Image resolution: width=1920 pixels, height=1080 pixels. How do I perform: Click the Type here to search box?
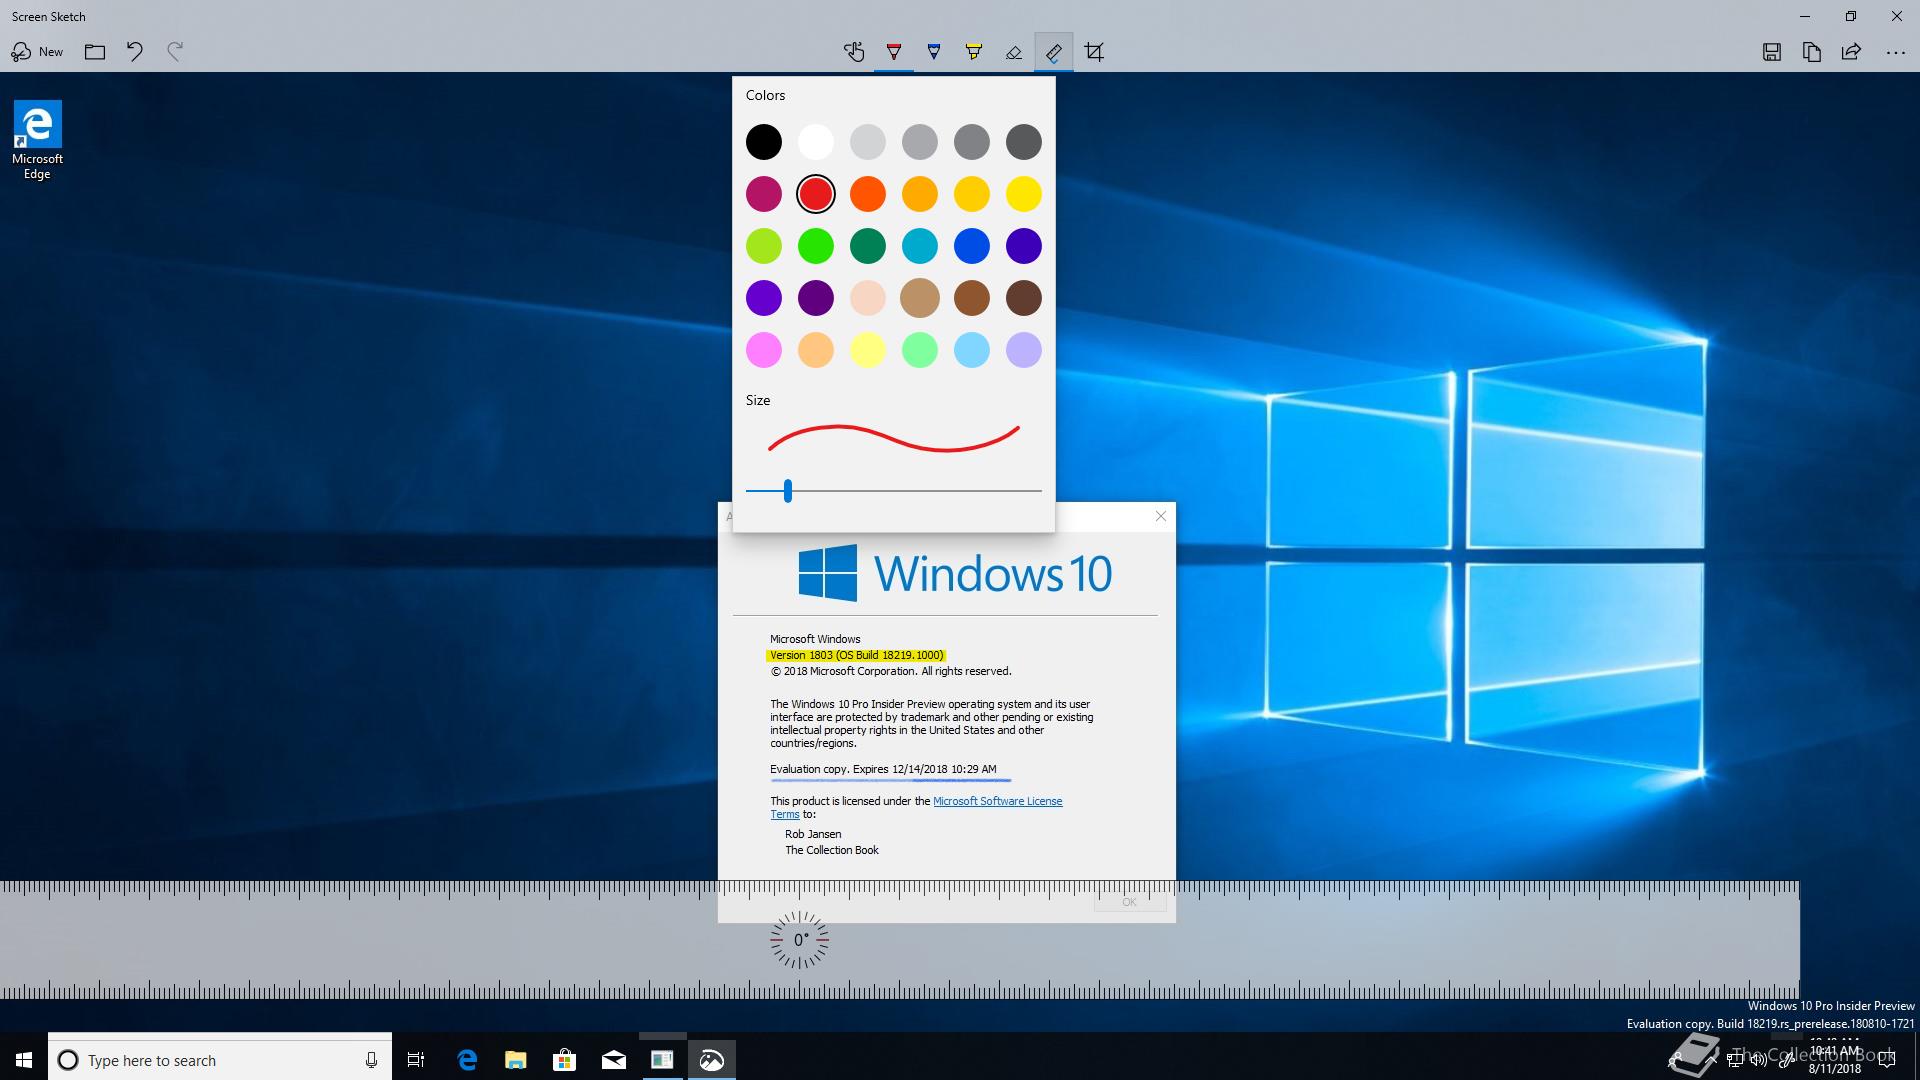[220, 1060]
